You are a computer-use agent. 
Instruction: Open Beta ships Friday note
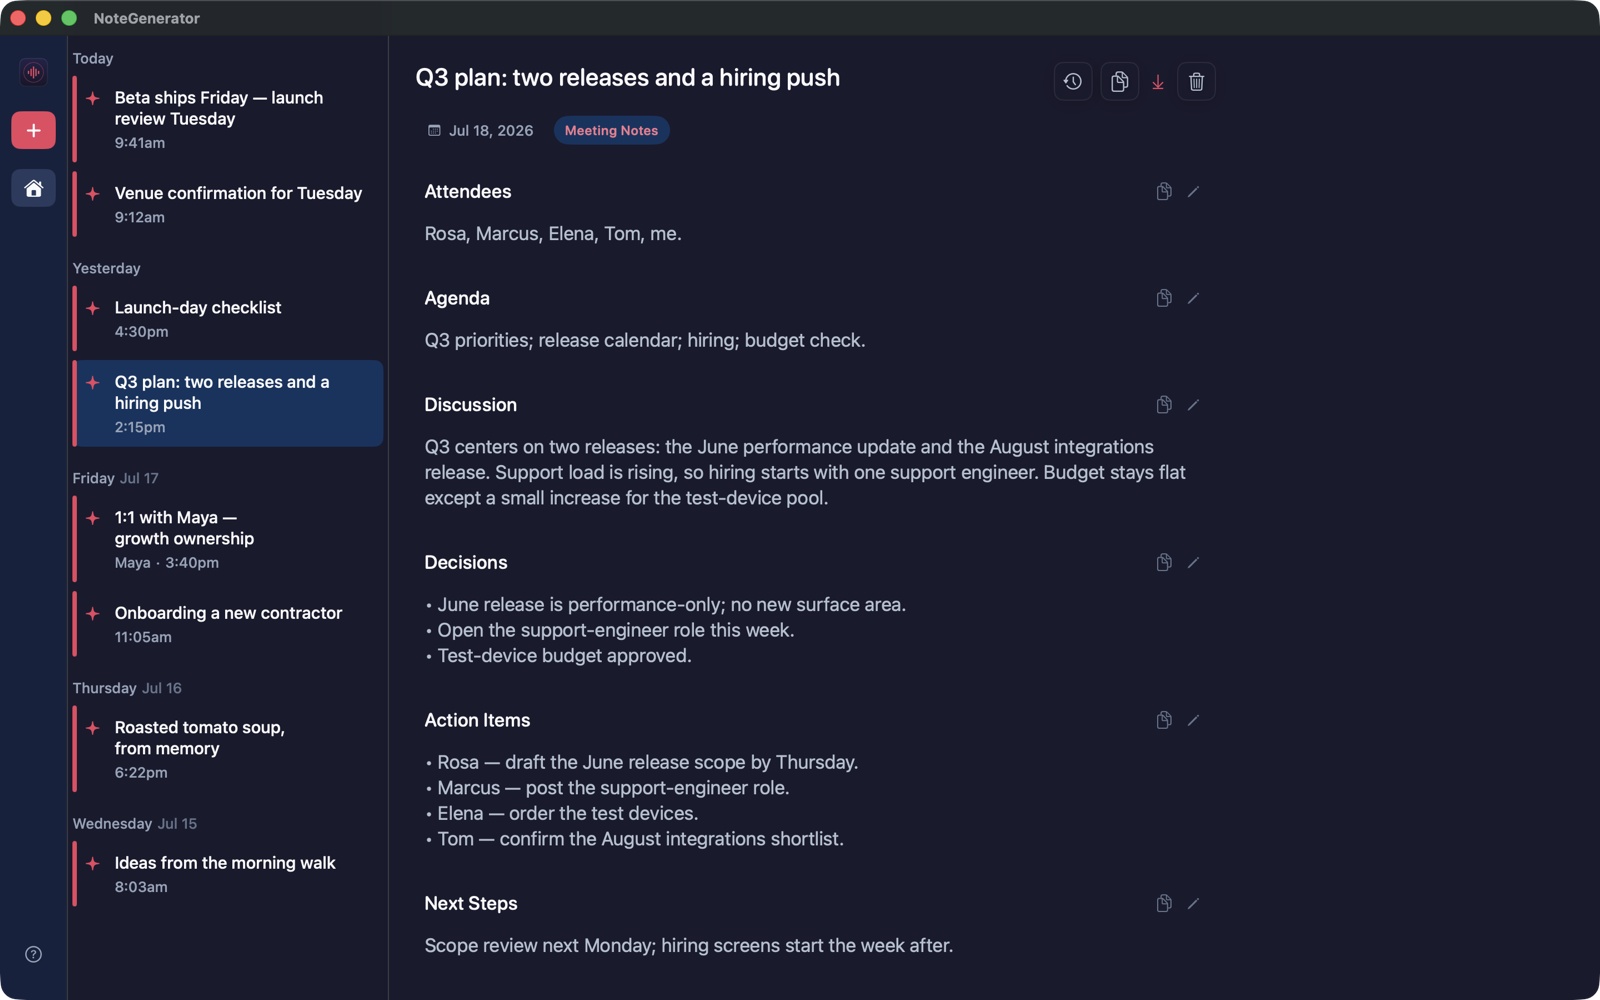point(228,119)
